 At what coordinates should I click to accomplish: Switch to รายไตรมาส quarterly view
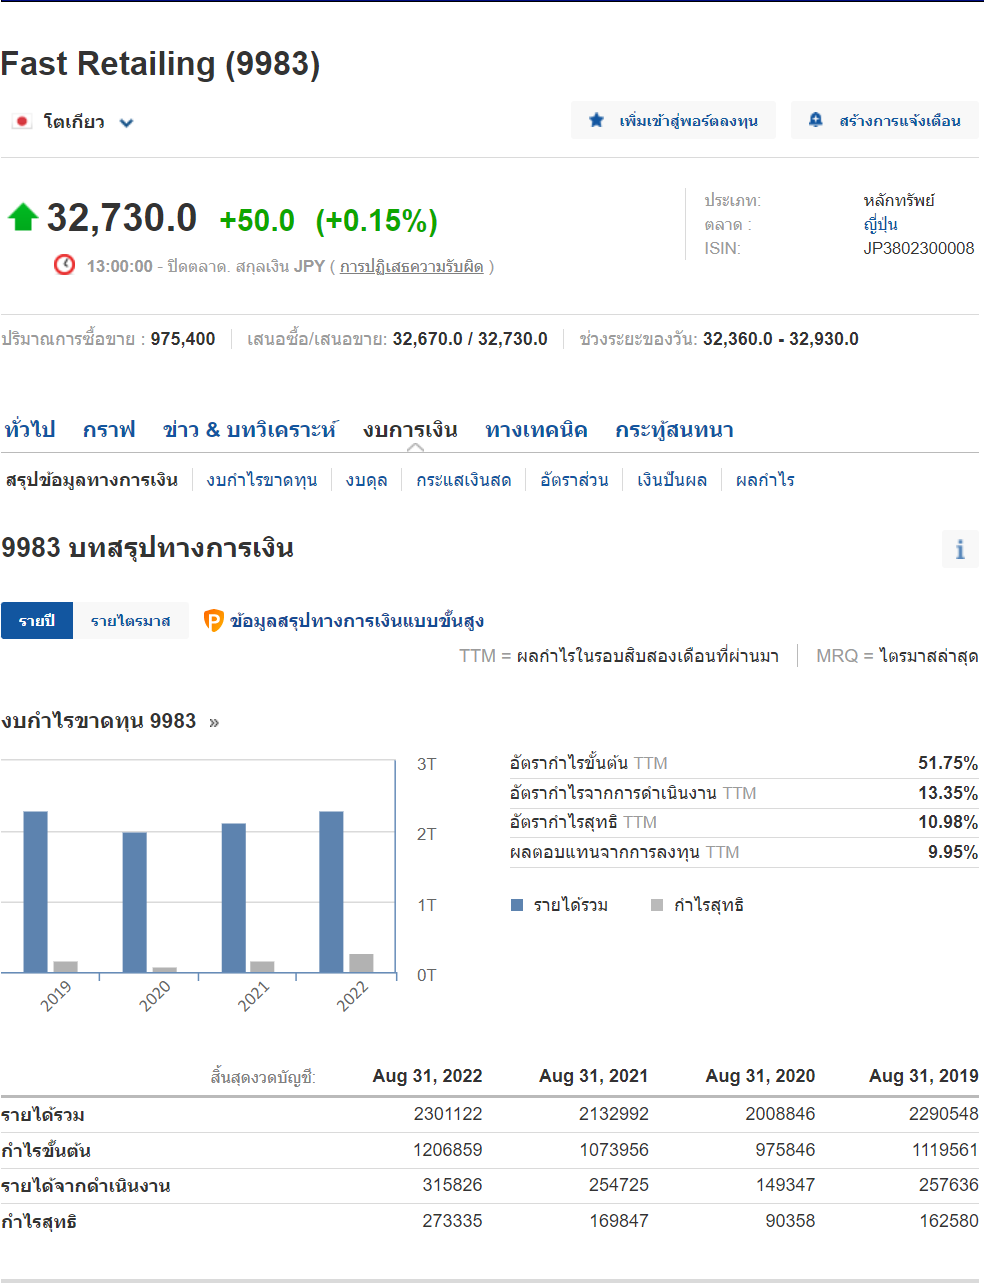click(131, 621)
